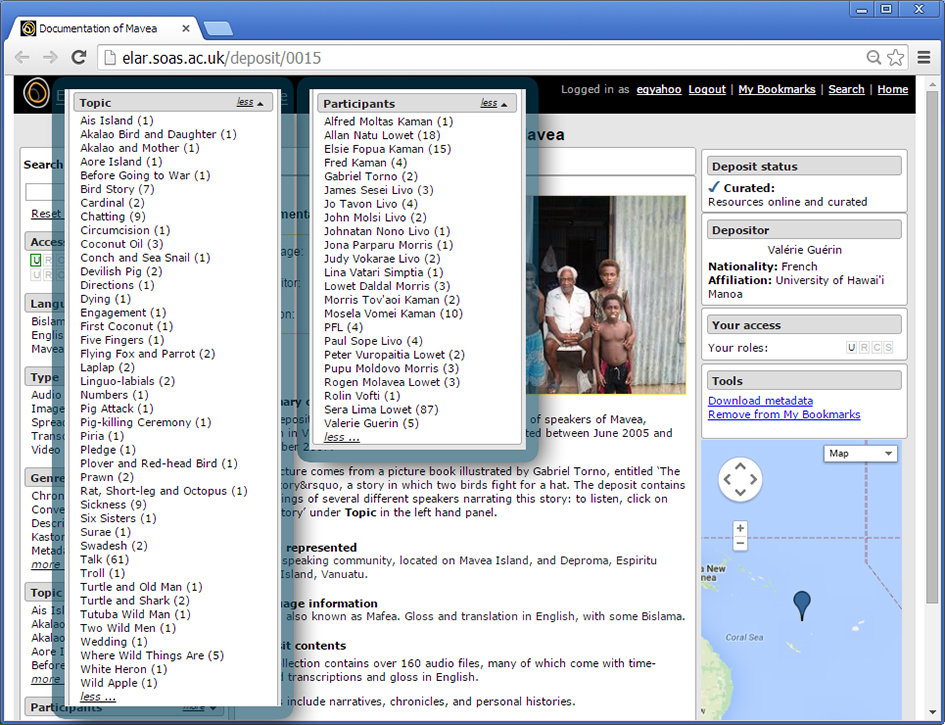Click 'less ...' at bottom of Participants list
This screenshot has width=945, height=725.
342,437
